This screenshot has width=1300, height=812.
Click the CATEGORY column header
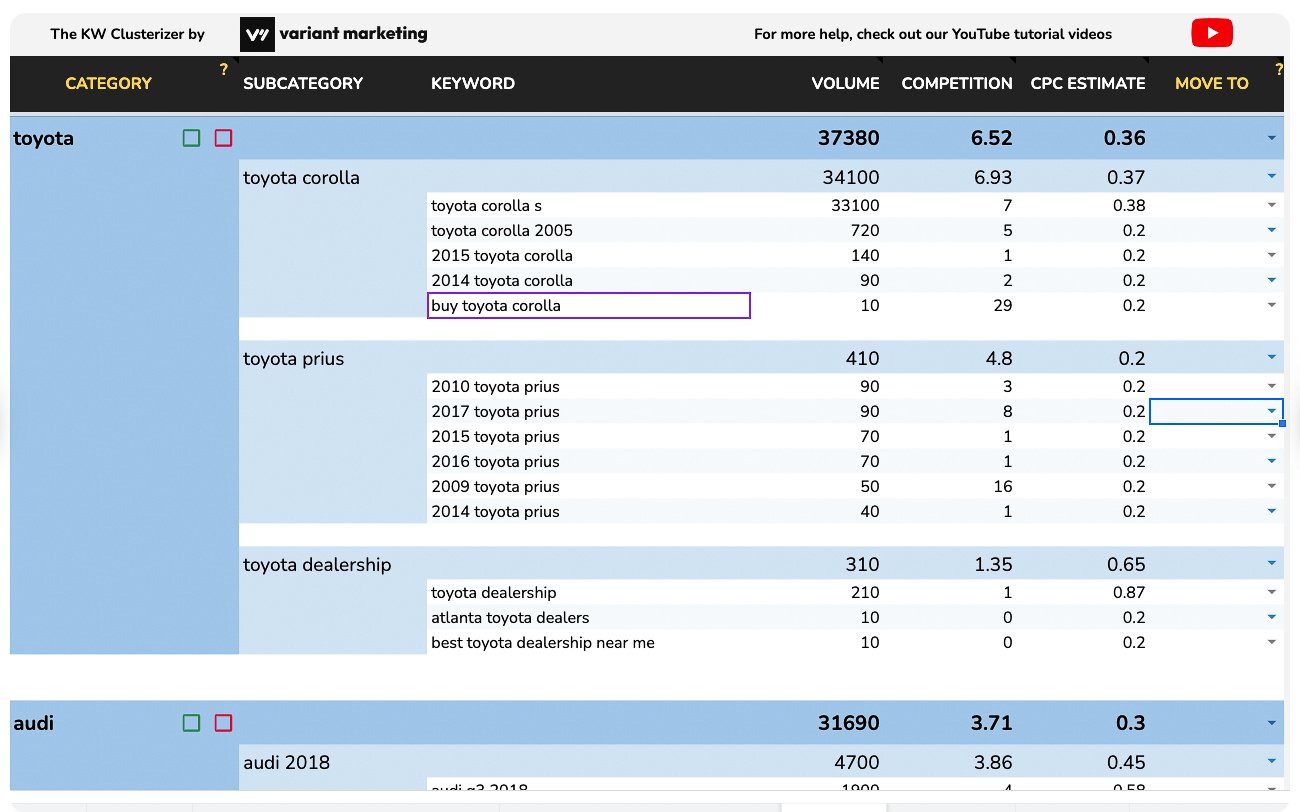point(108,83)
